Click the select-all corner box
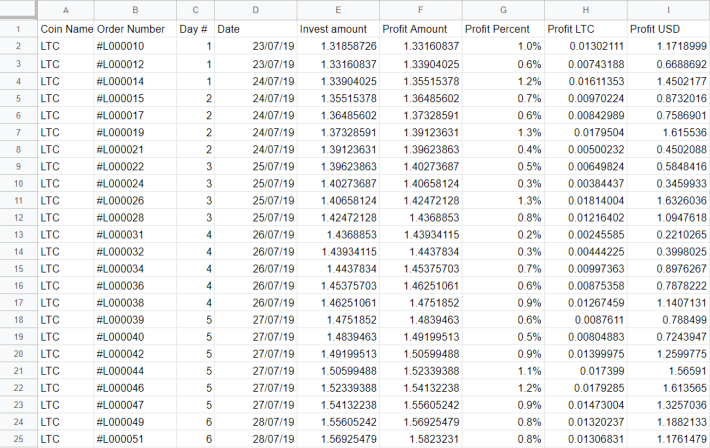 click(18, 10)
